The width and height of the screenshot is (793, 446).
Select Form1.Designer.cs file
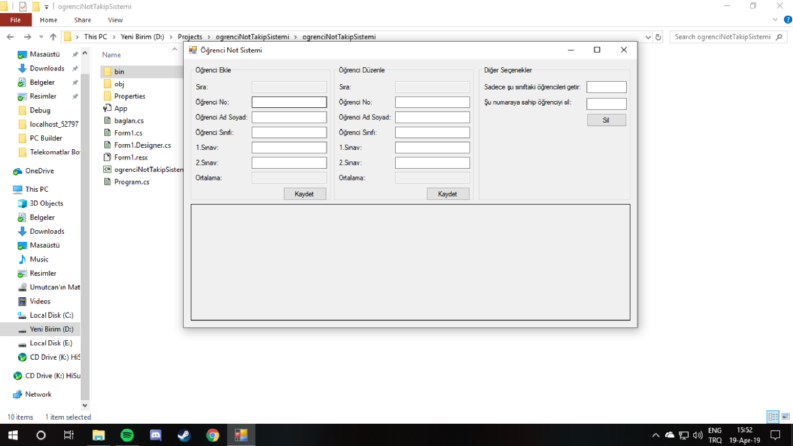[x=142, y=145]
